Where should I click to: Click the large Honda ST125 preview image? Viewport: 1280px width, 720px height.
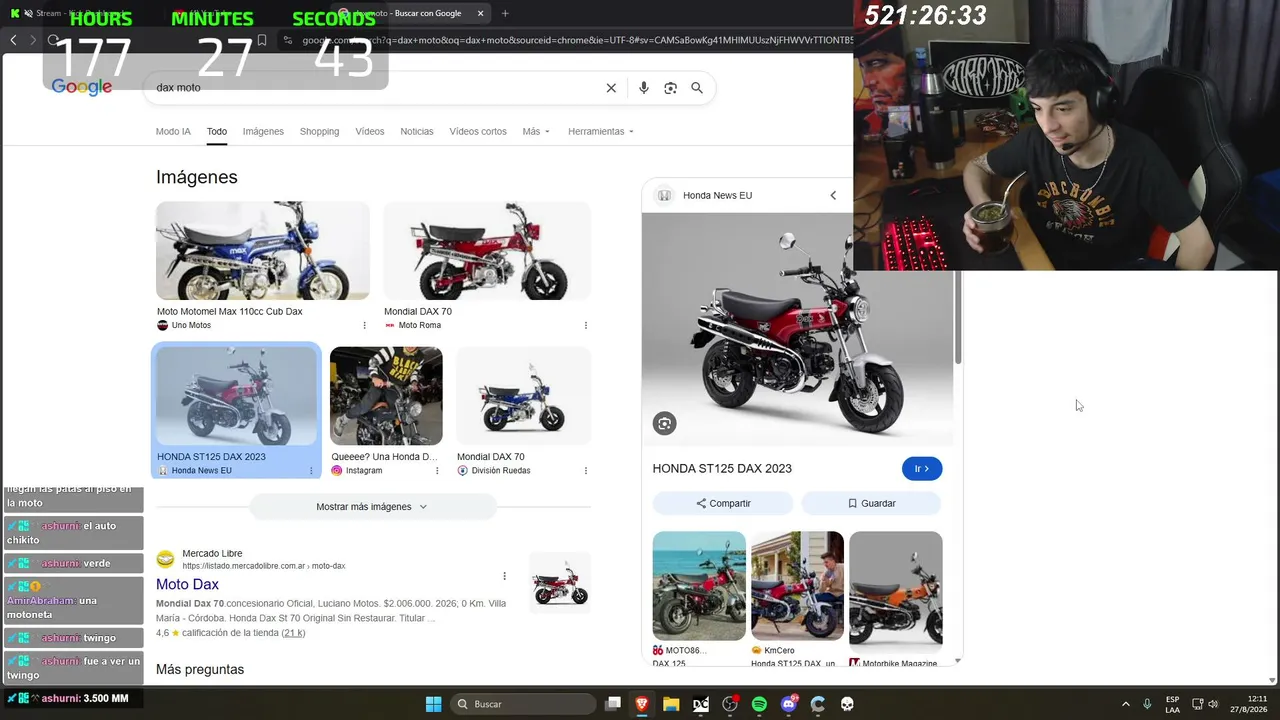[x=797, y=329]
